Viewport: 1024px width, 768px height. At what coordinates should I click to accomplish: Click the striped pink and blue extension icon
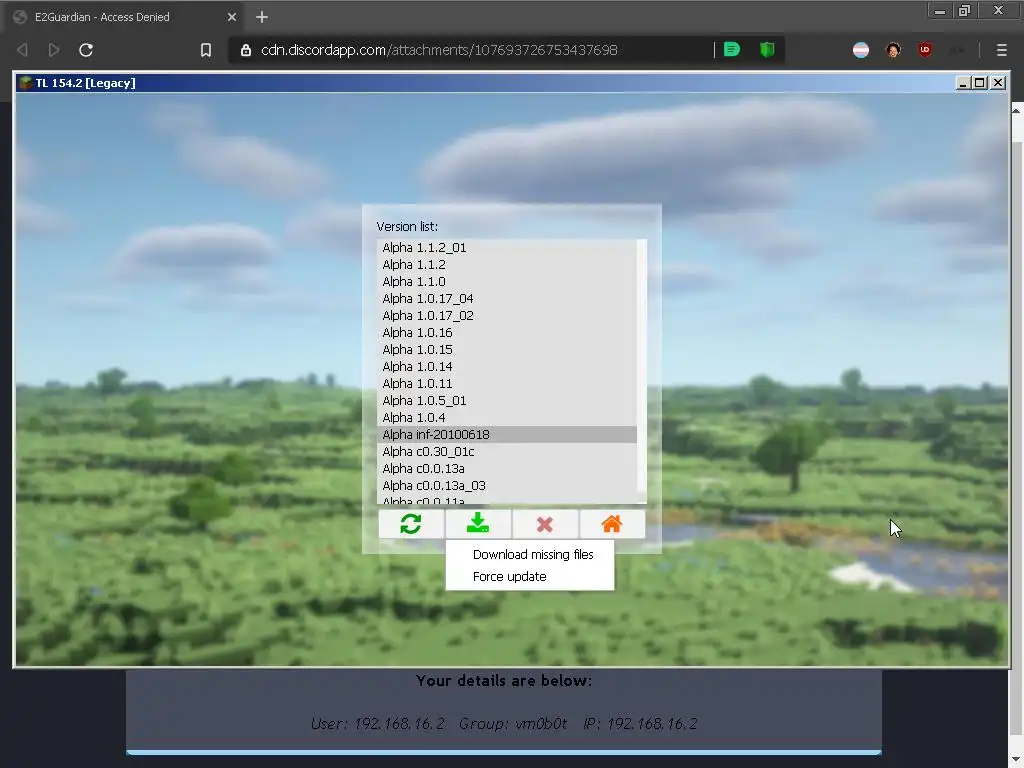861,50
